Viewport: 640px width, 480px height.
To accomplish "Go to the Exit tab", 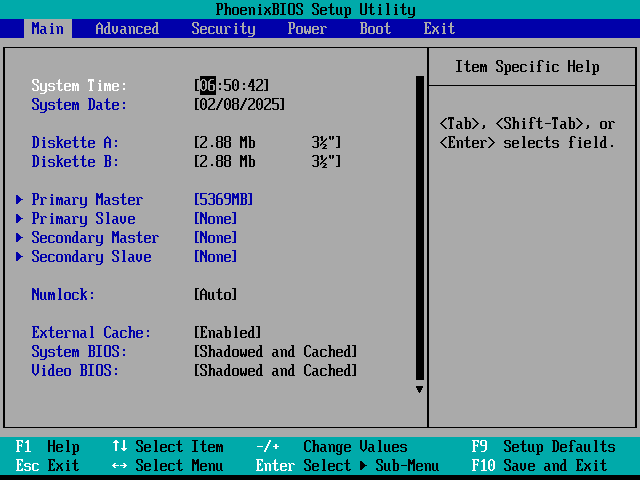I will tap(439, 29).
